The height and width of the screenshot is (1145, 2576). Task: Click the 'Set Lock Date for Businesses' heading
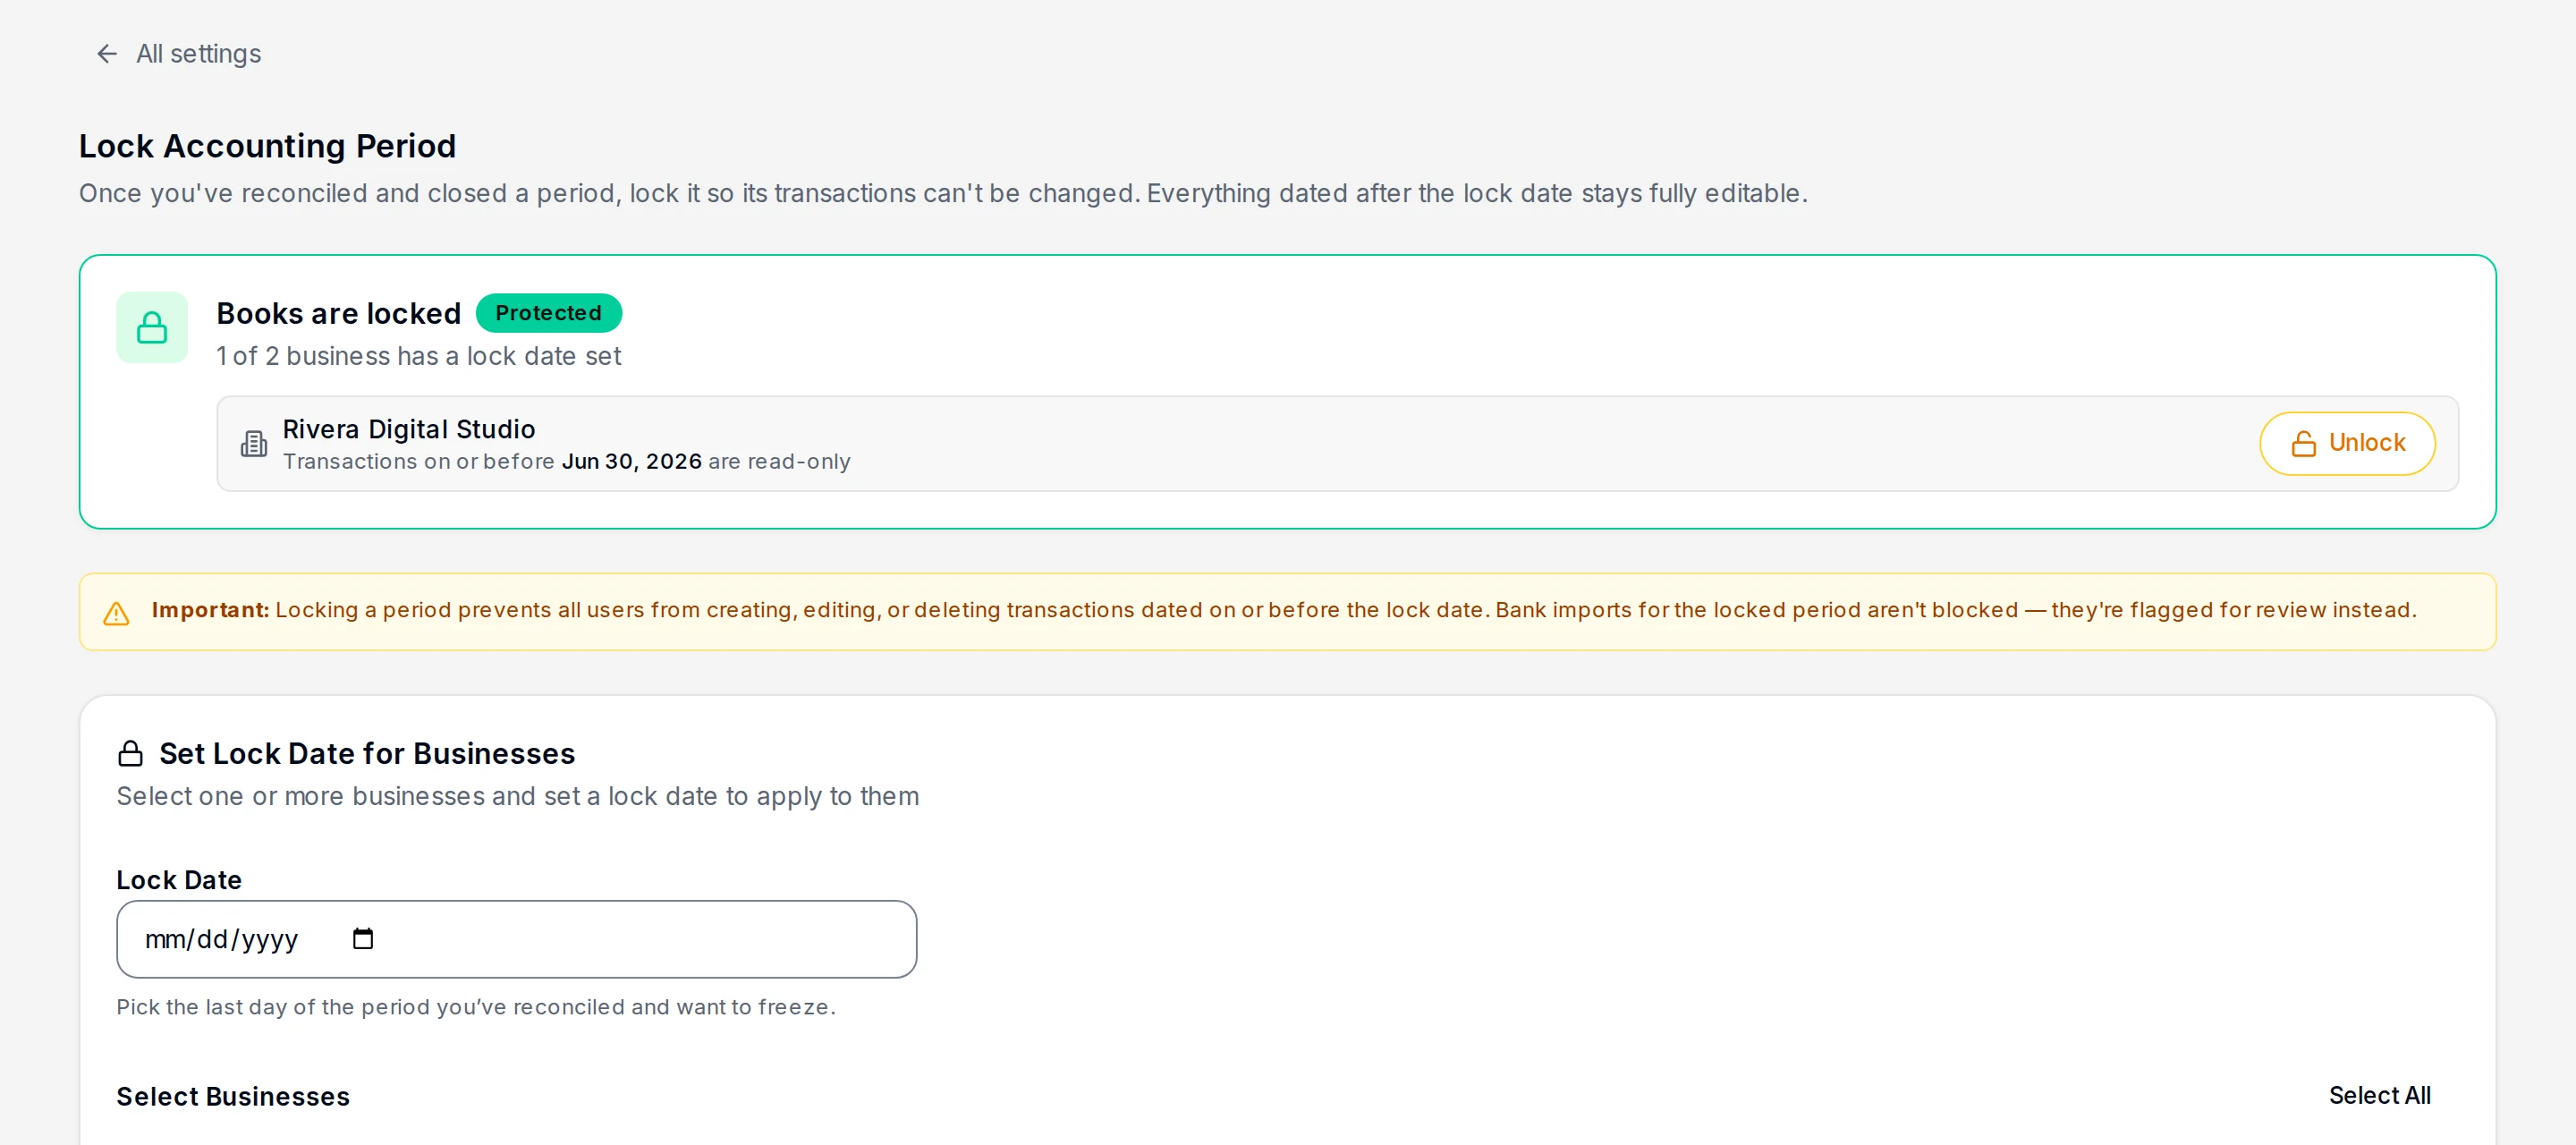coord(367,753)
